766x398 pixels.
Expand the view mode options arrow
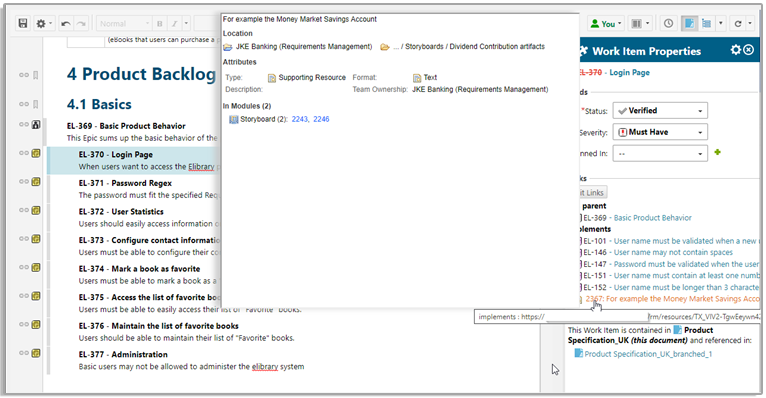point(721,23)
